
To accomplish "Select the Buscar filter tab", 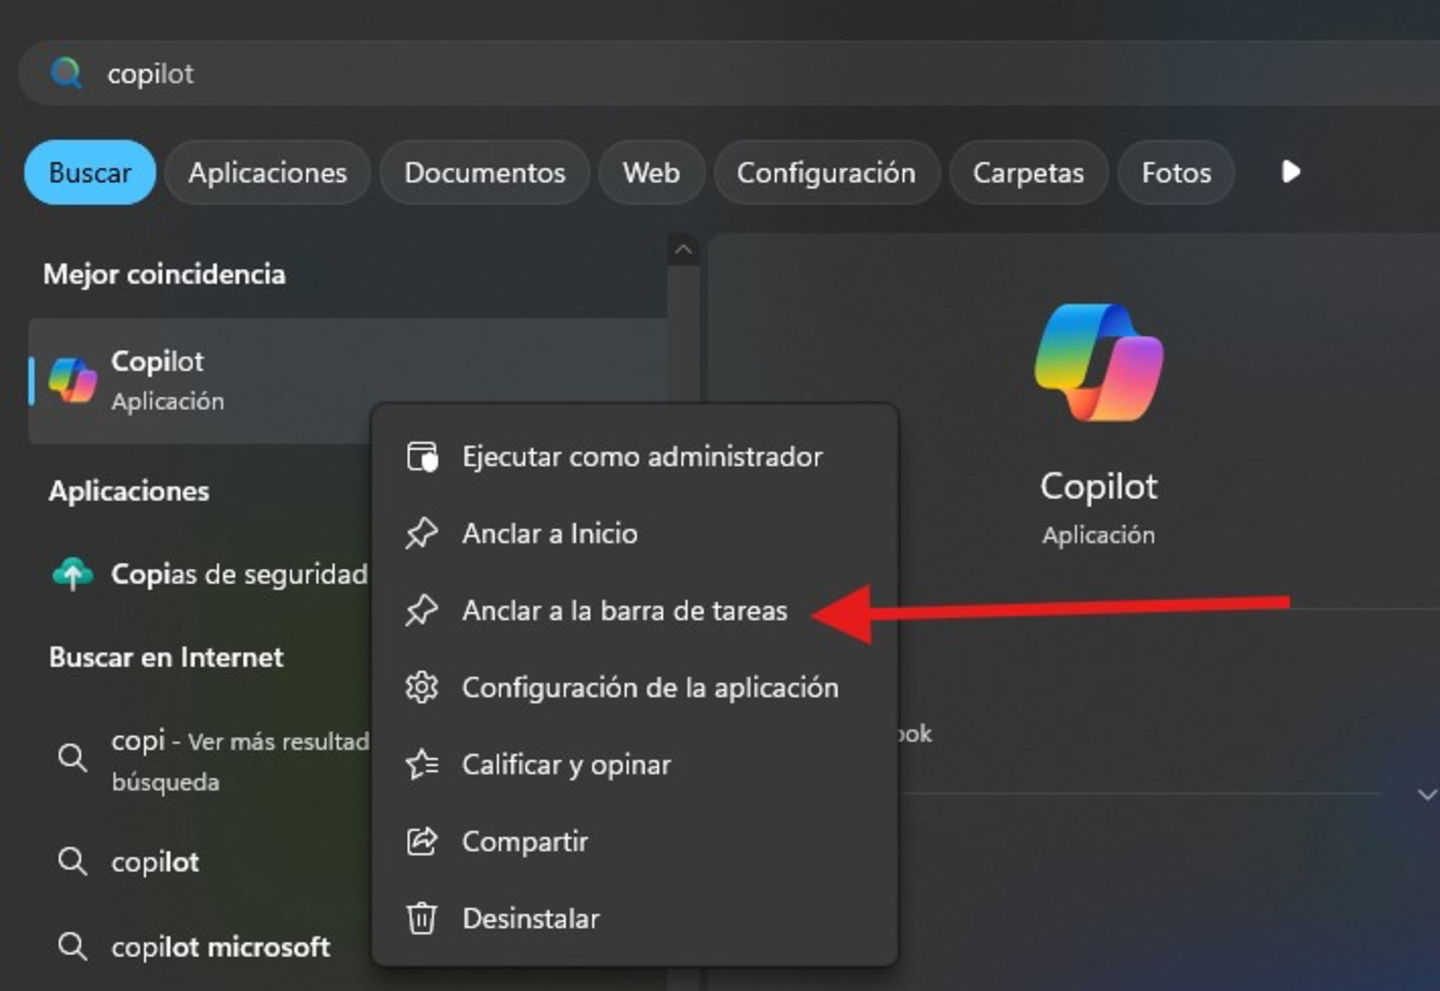I will click(90, 172).
